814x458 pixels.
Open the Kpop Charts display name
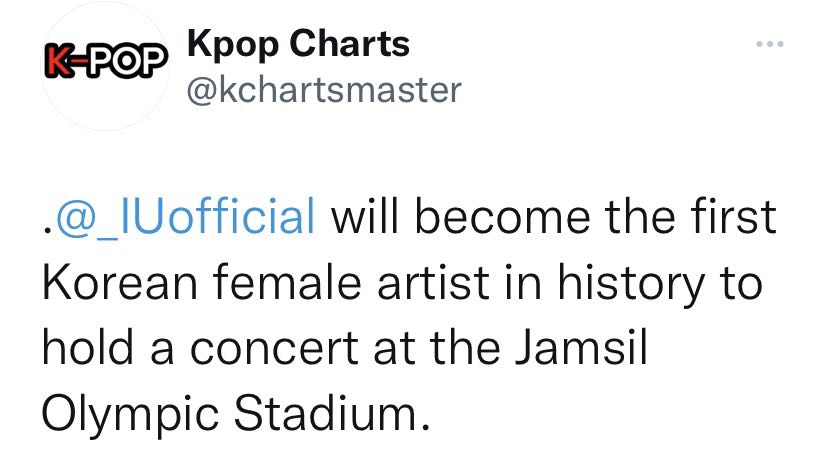(298, 45)
